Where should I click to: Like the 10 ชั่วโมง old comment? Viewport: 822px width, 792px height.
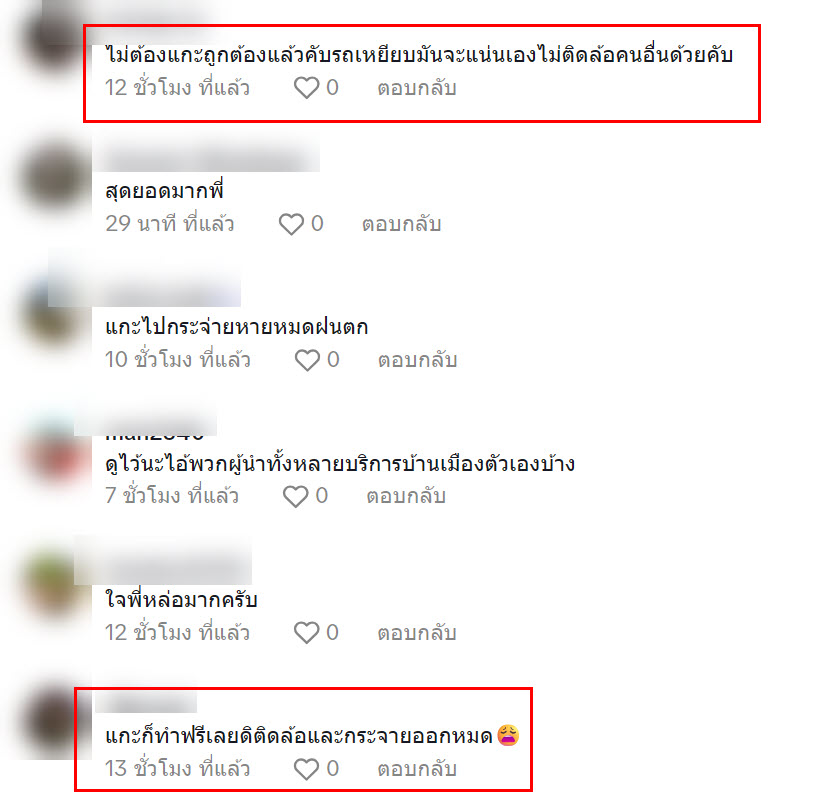pos(307,360)
